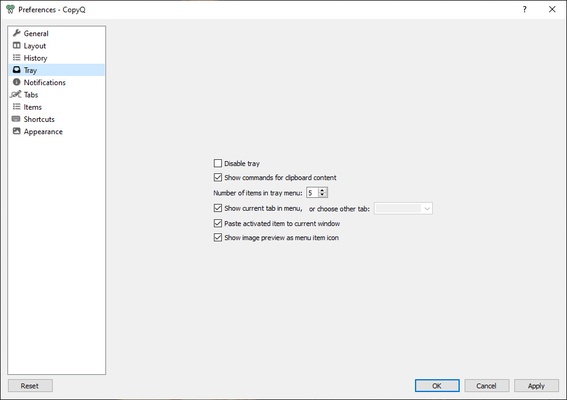Click the help question mark button

(x=524, y=9)
